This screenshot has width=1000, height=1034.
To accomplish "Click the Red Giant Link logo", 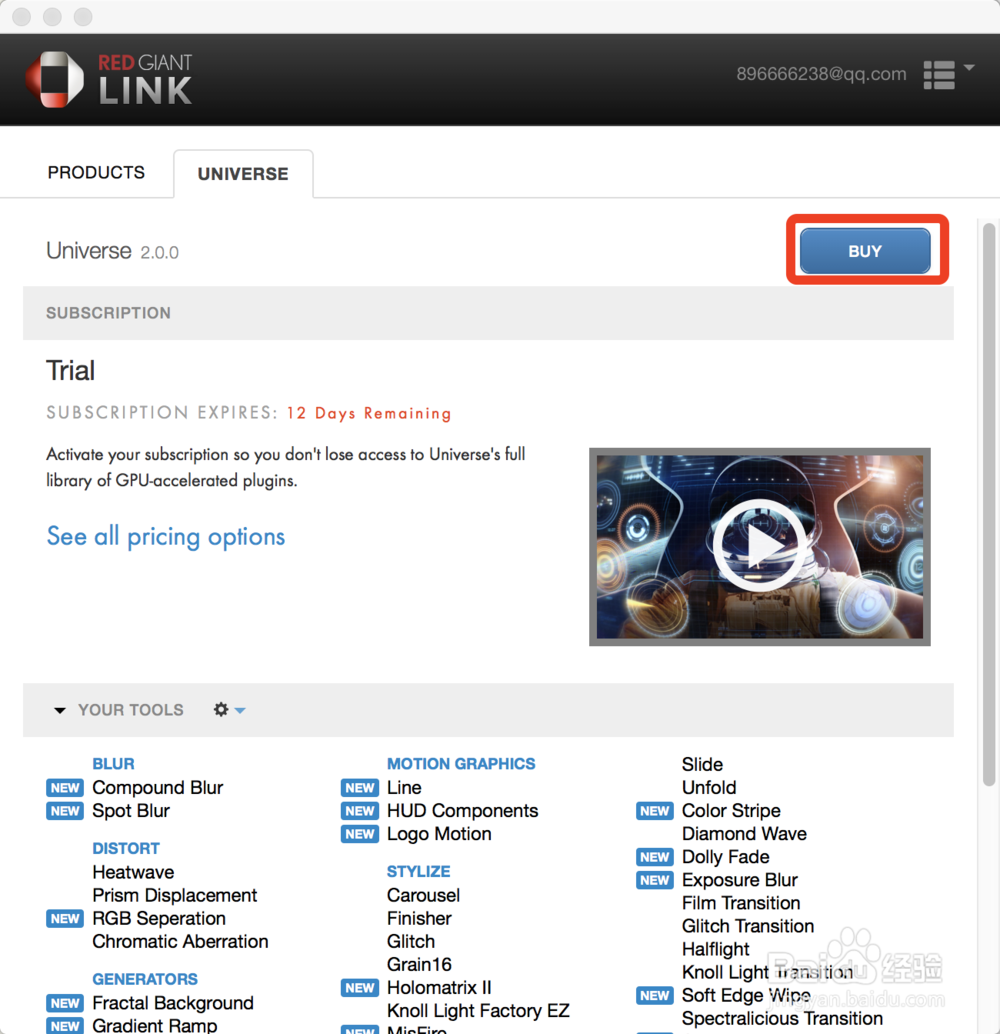I will tap(109, 80).
